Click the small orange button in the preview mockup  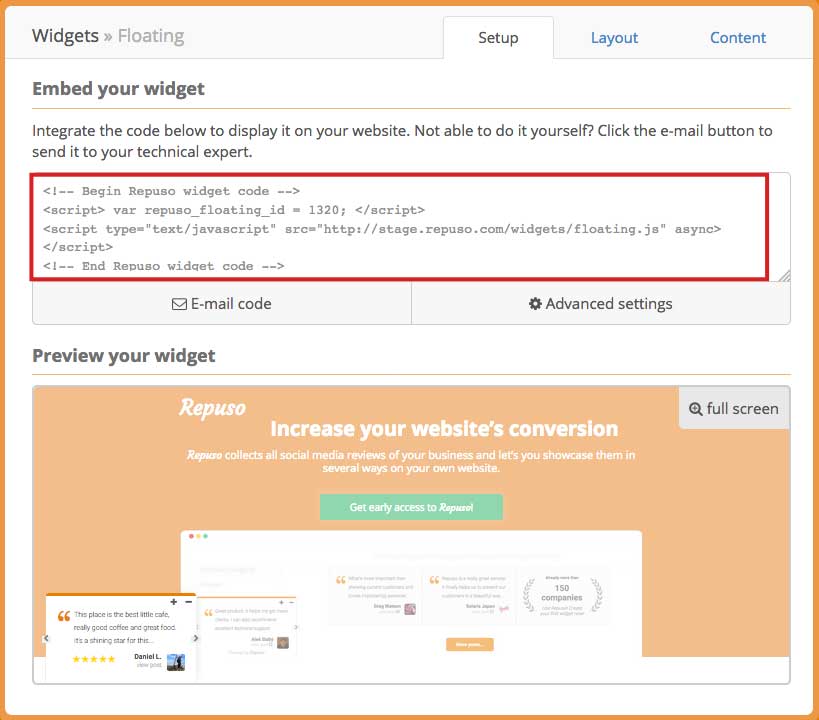point(469,644)
